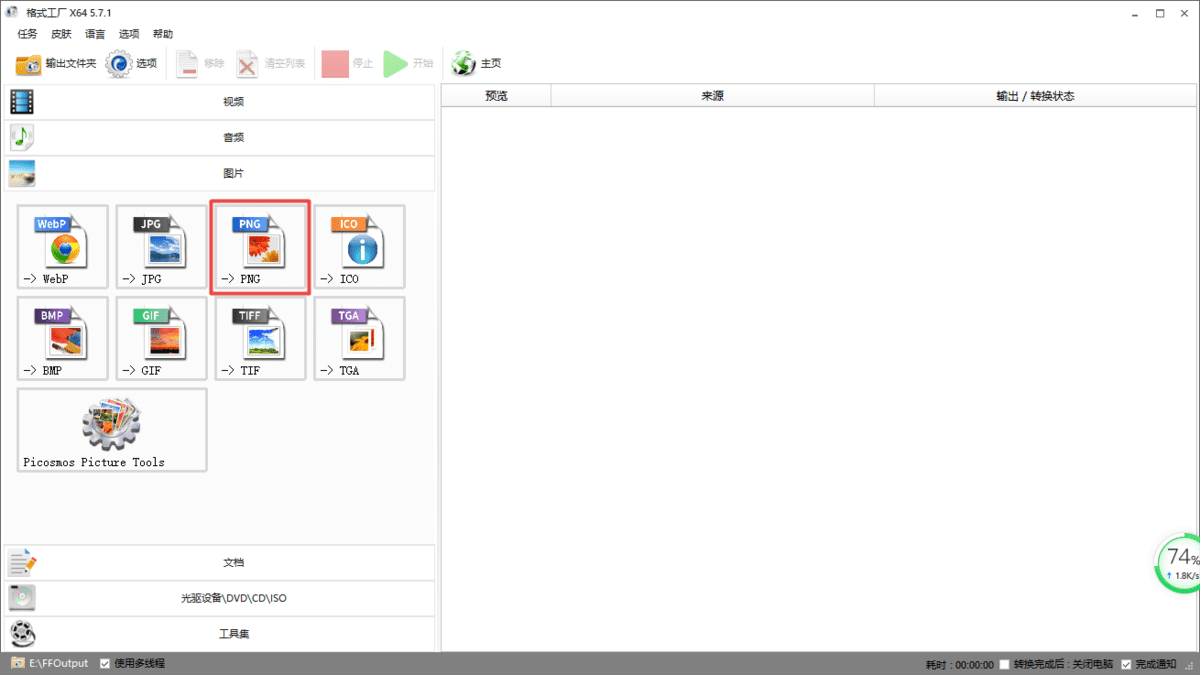Expand the 视频 category section
The width and height of the screenshot is (1200, 675).
[233, 101]
